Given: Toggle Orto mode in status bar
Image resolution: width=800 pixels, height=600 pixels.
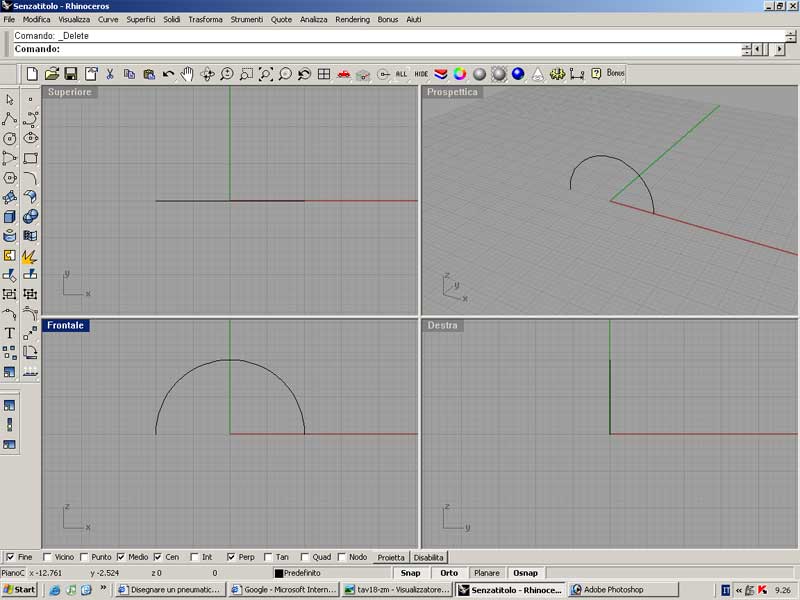Looking at the screenshot, I should [449, 573].
